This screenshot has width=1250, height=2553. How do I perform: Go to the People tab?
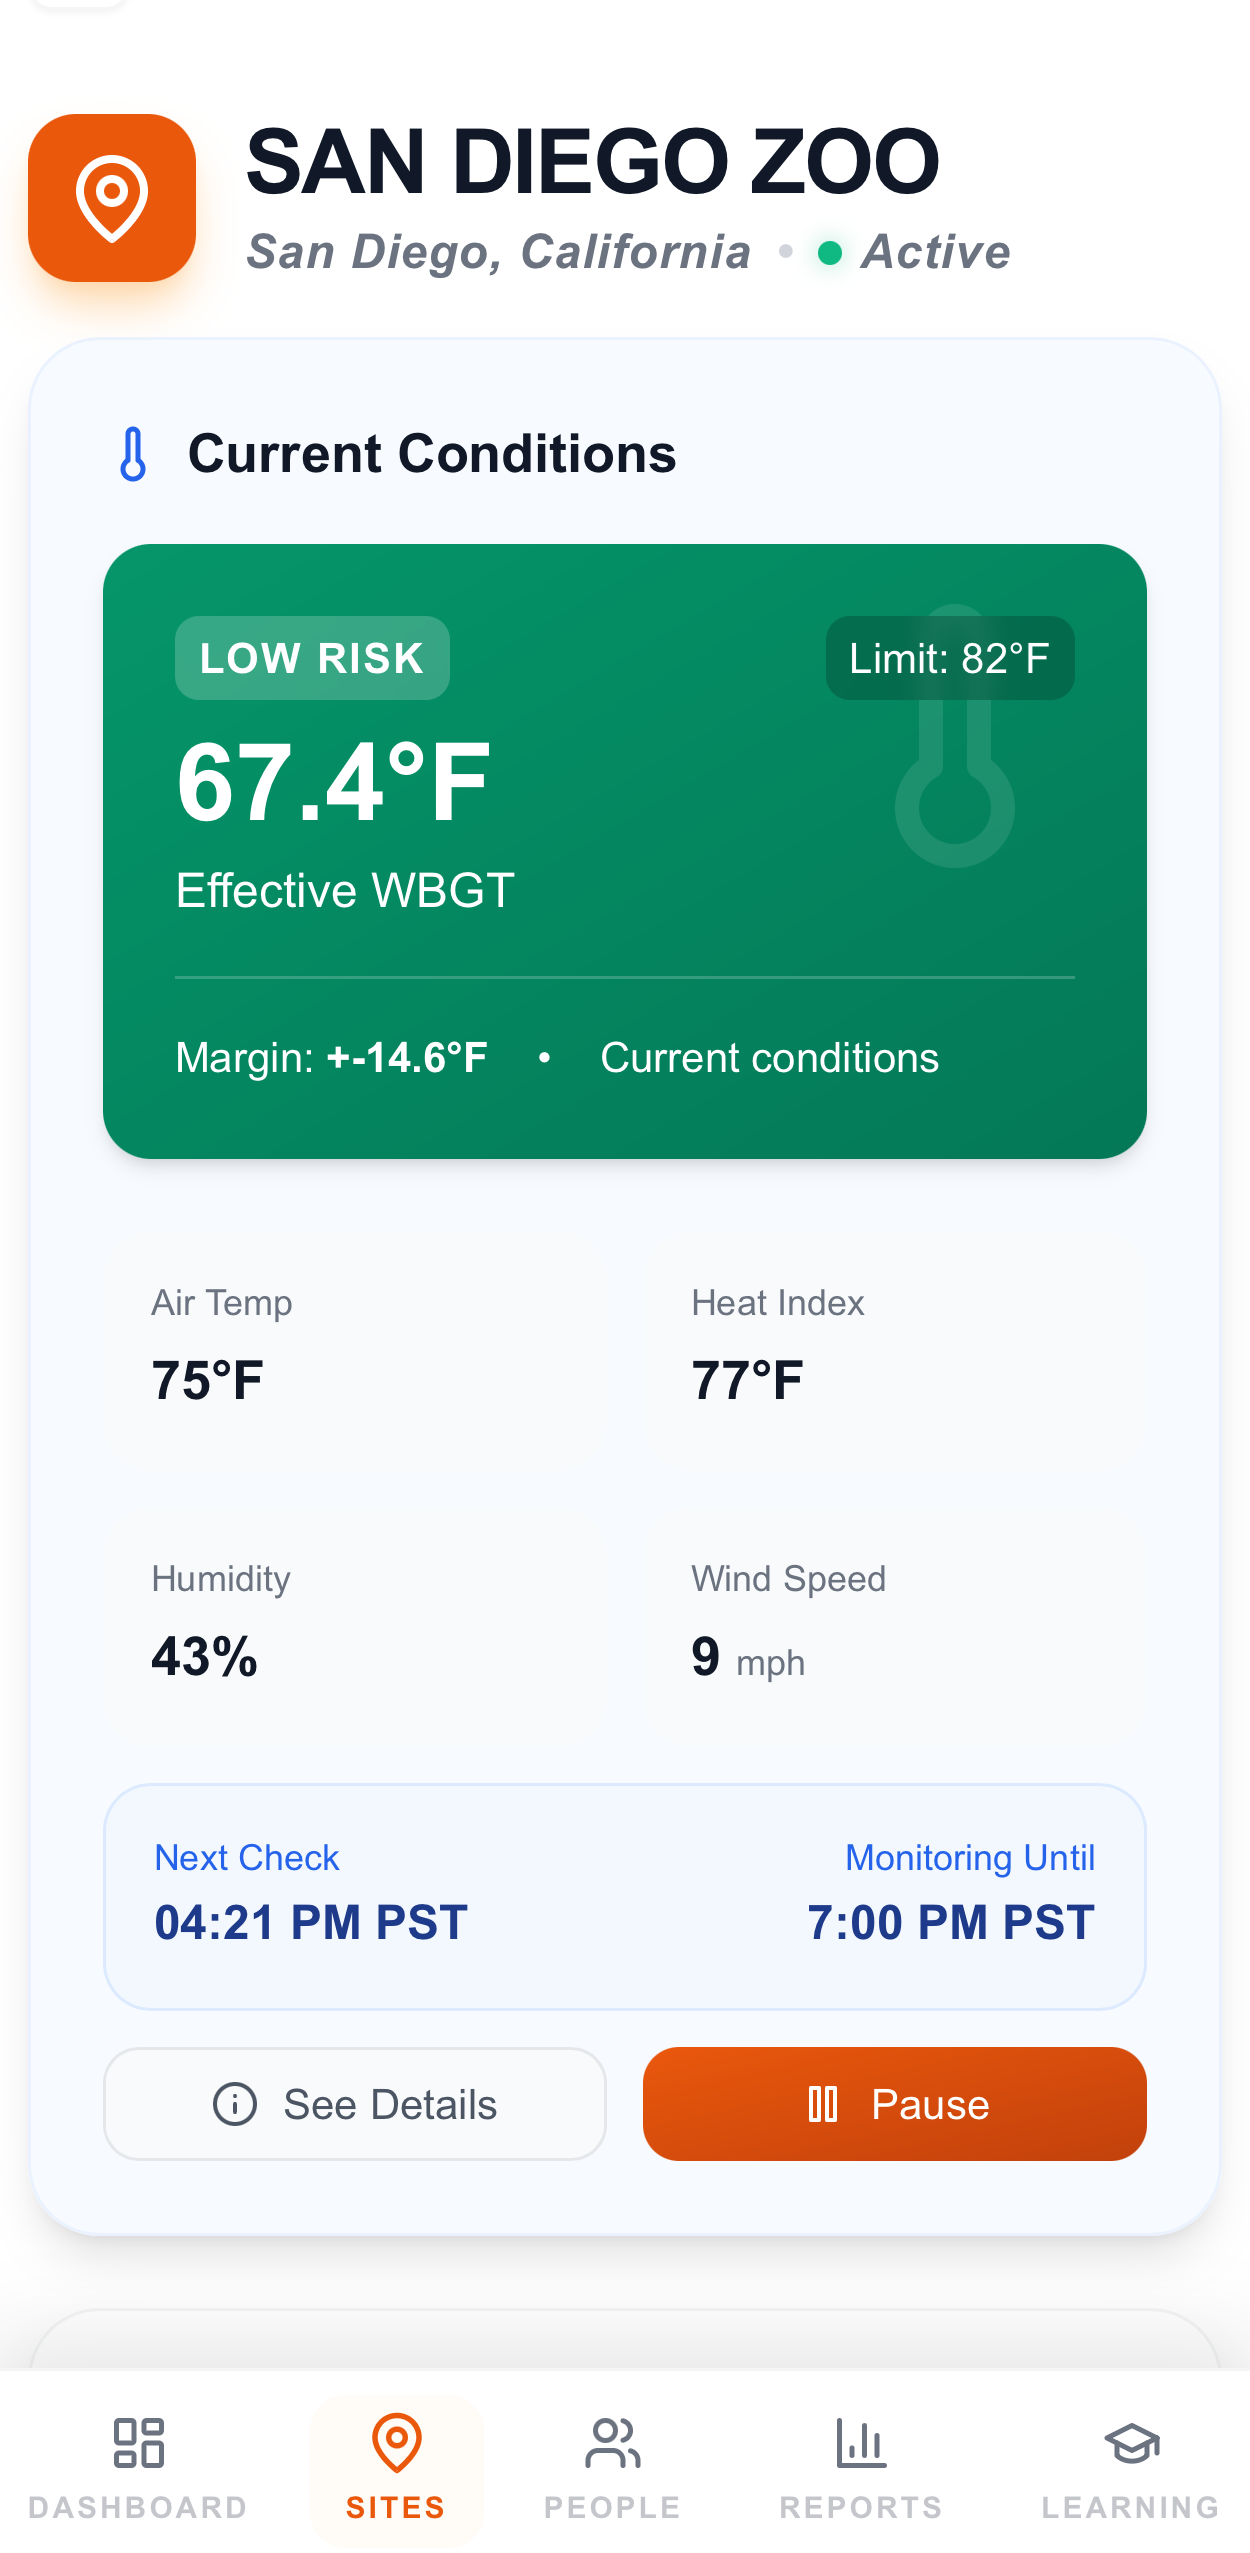tap(612, 2467)
